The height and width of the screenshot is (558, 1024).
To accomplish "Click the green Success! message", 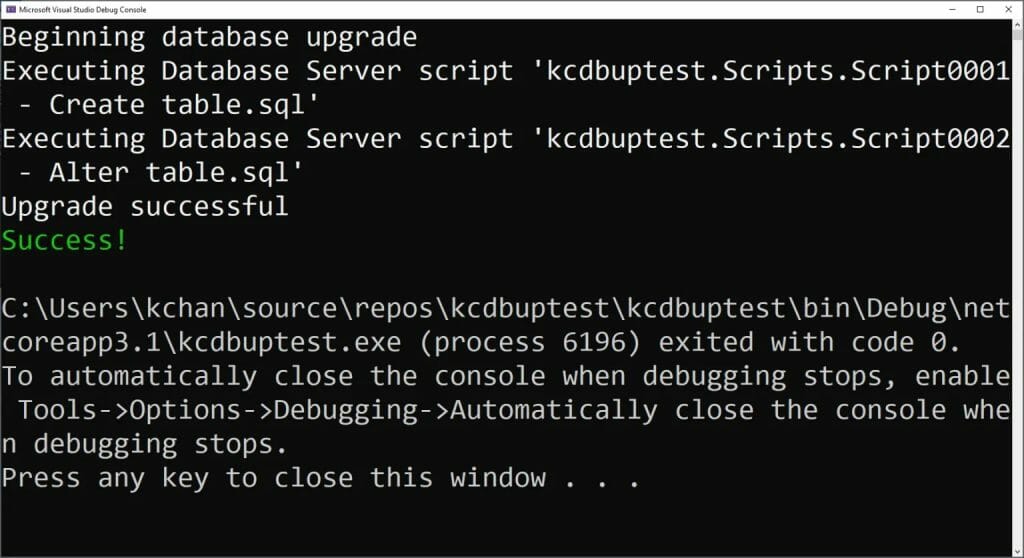I will pos(64,240).
